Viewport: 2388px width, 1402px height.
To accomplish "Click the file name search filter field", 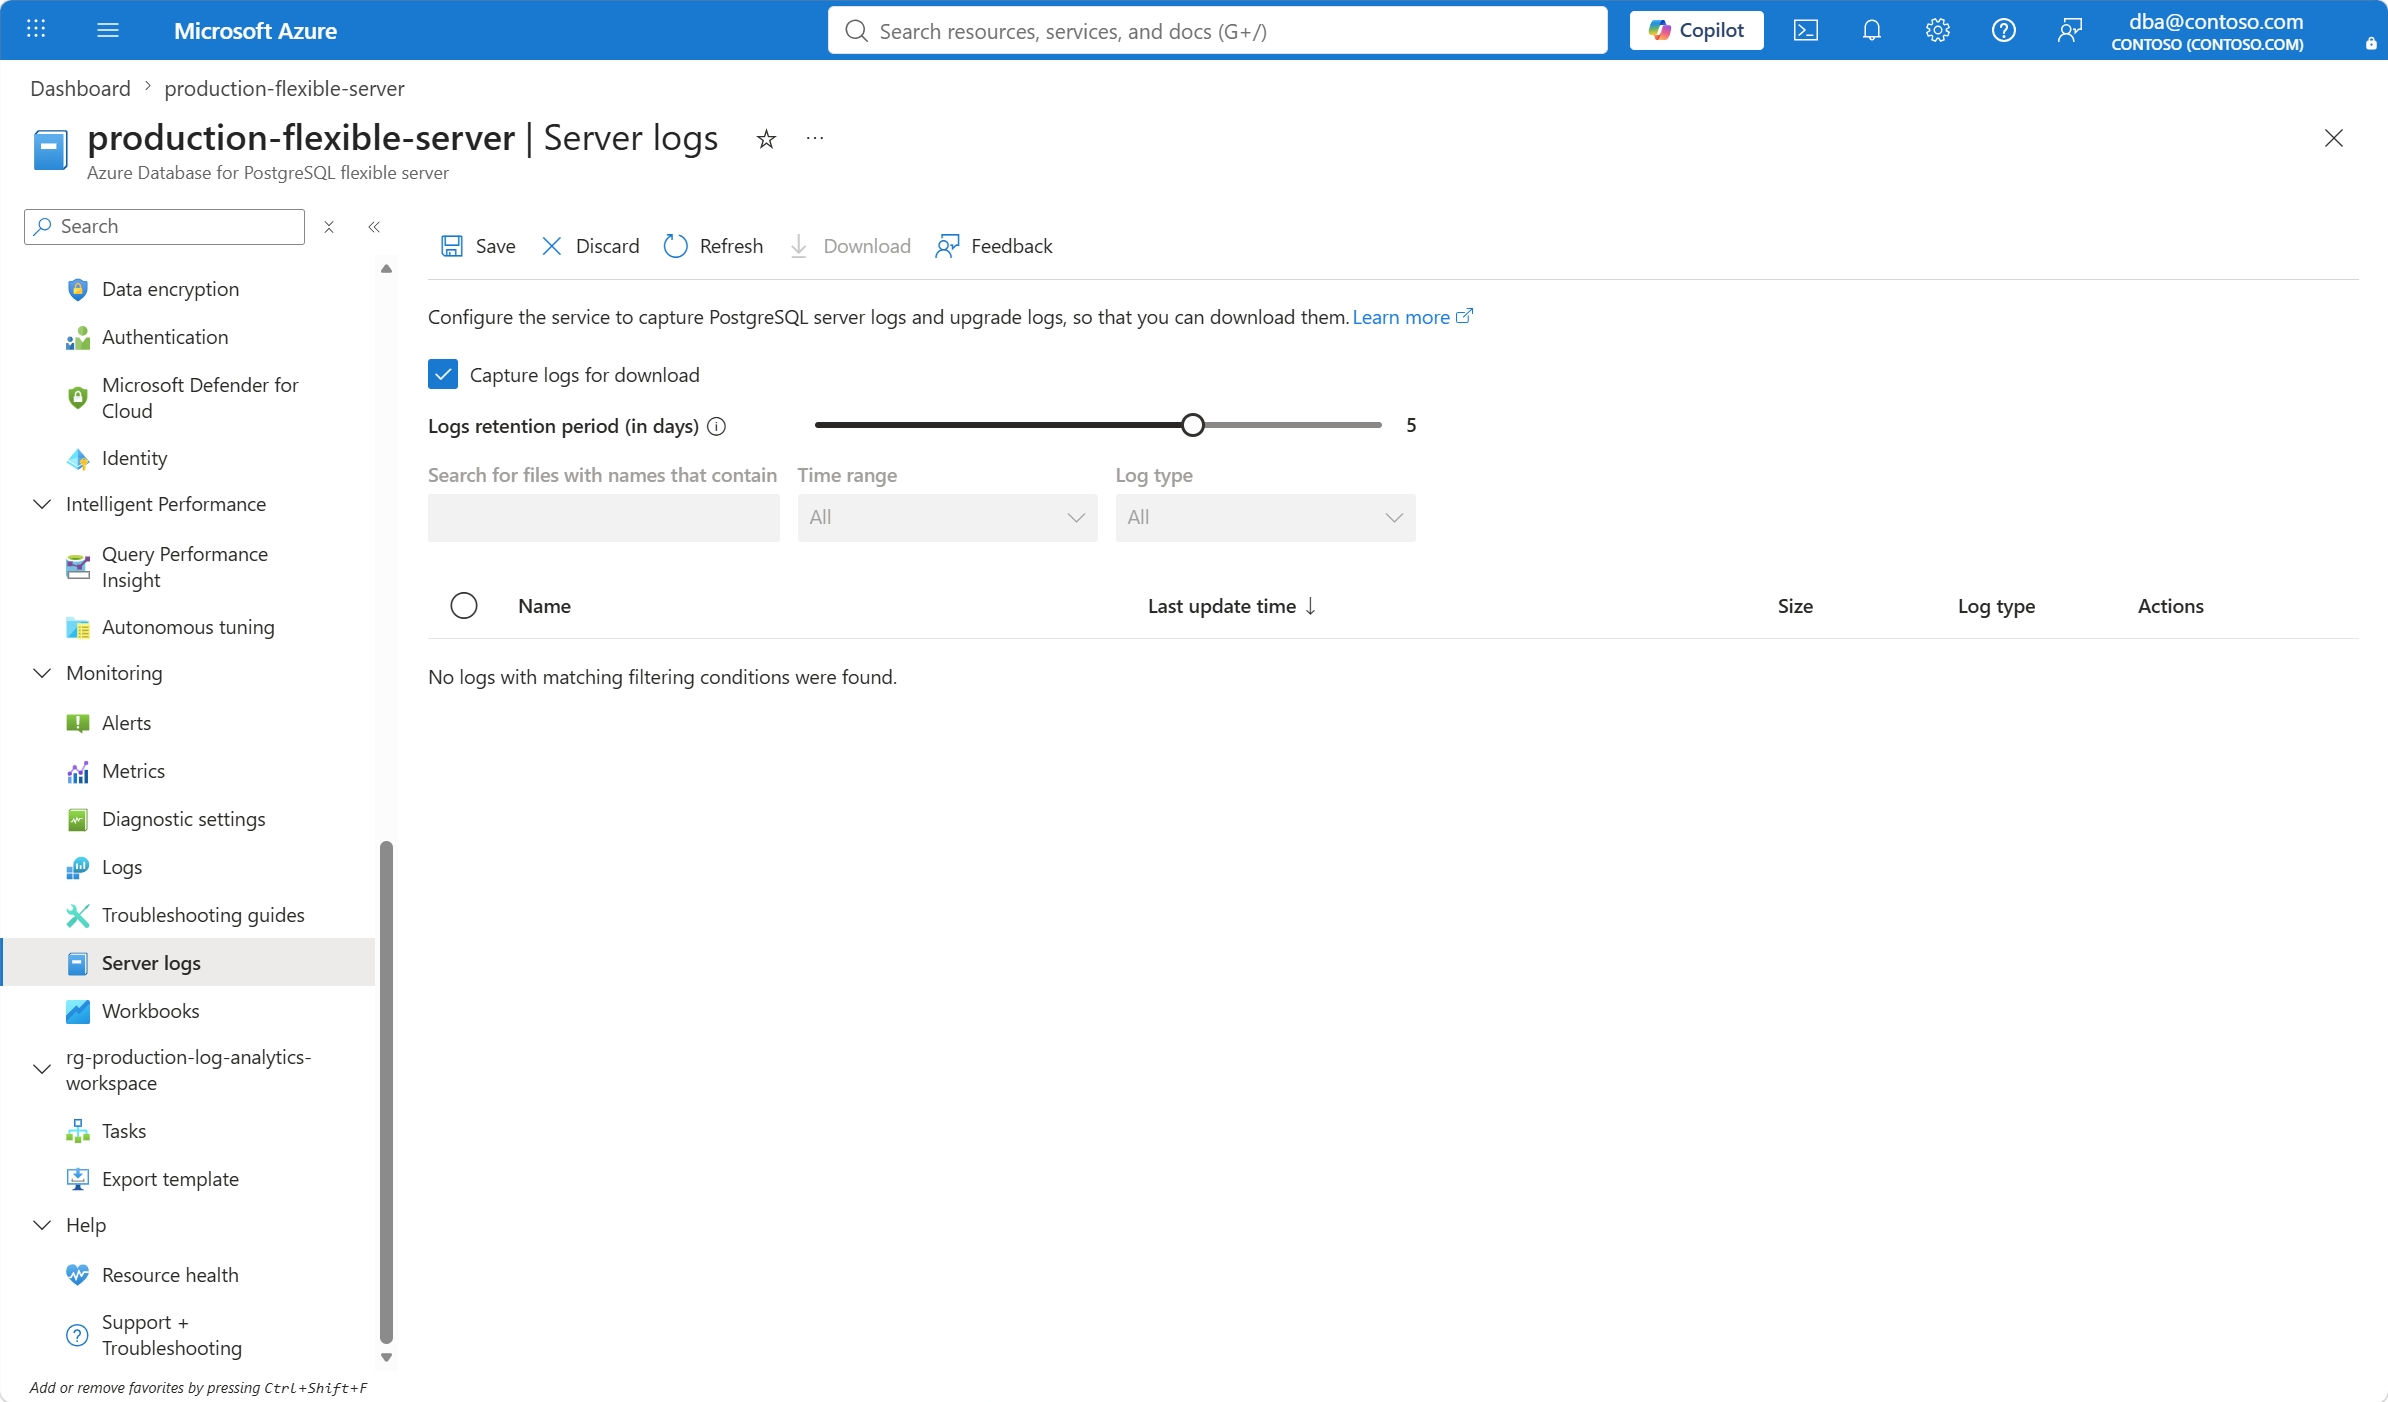I will (x=604, y=518).
